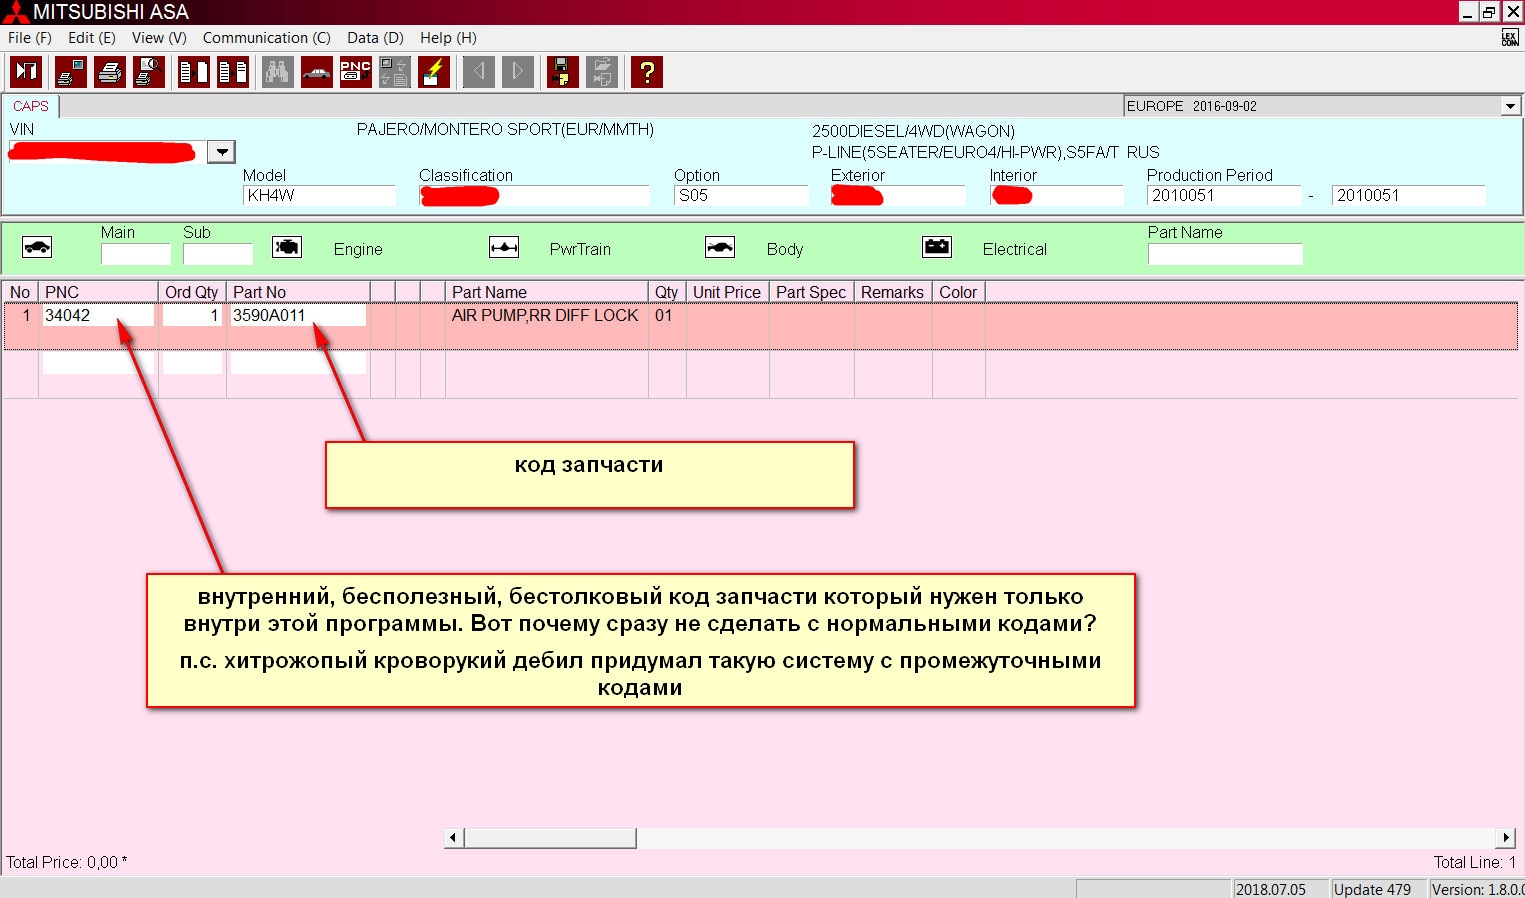
Task: Open the VIN dropdown arrow
Action: (221, 152)
